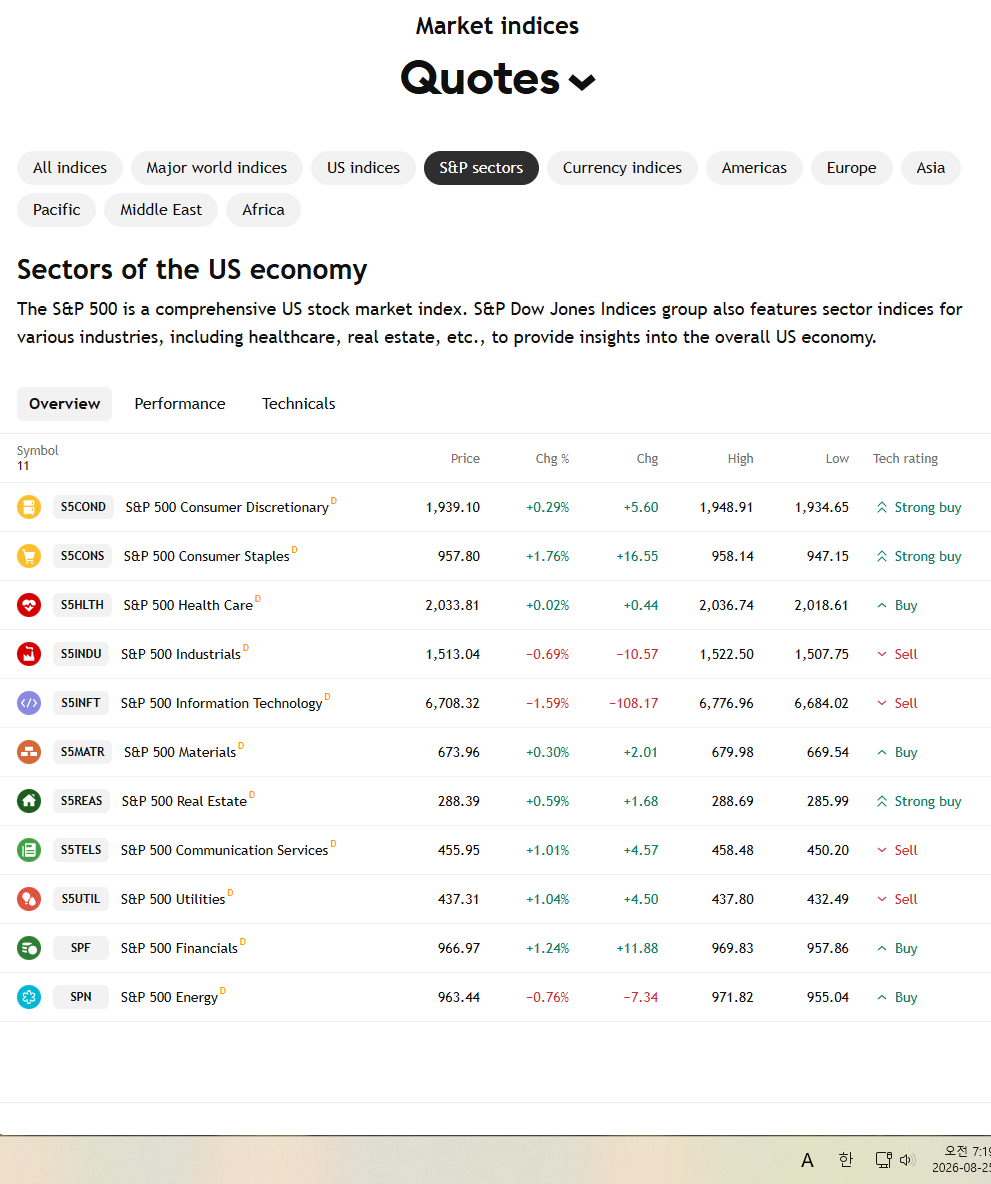Open the volume icon in system tray
The image size is (991, 1184).
pyautogui.click(x=907, y=1159)
